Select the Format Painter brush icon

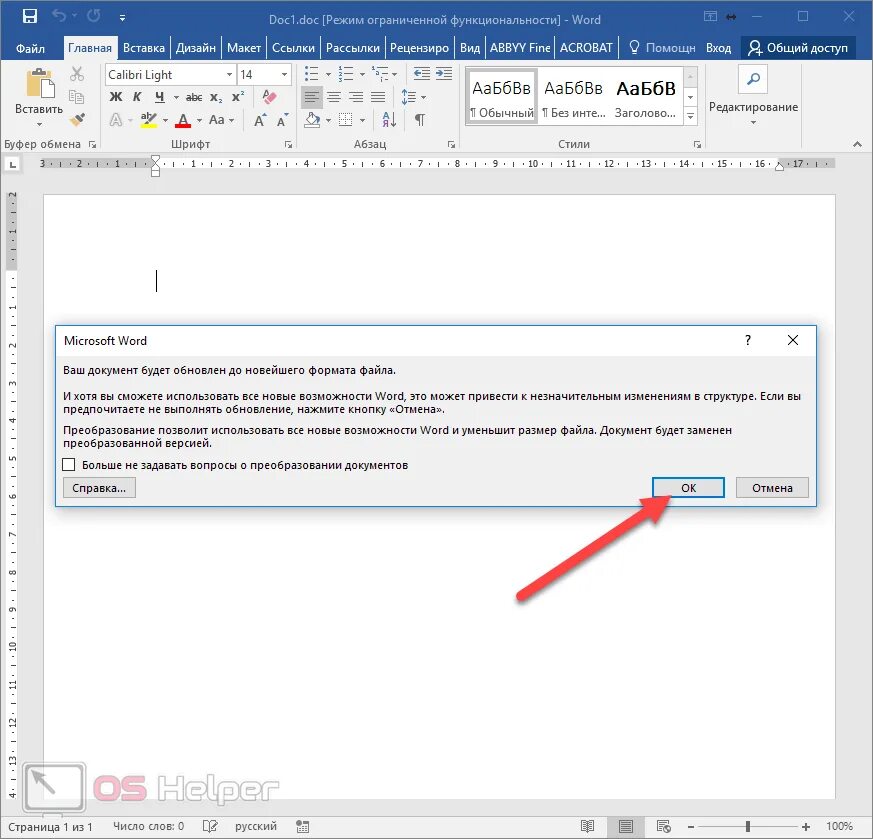click(x=77, y=119)
